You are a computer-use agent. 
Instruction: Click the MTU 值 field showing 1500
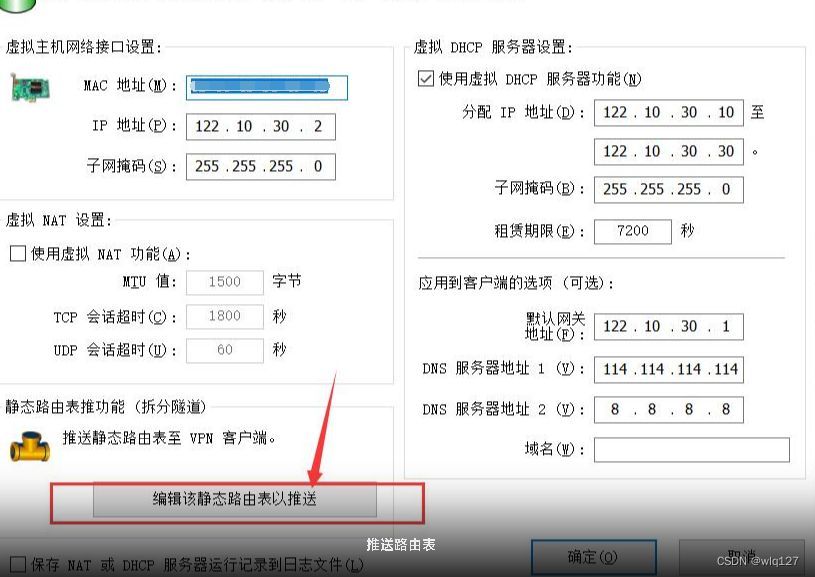point(225,282)
